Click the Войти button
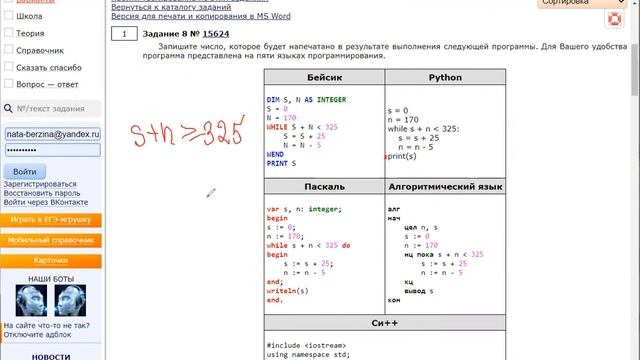640x360 pixels. pos(24,171)
